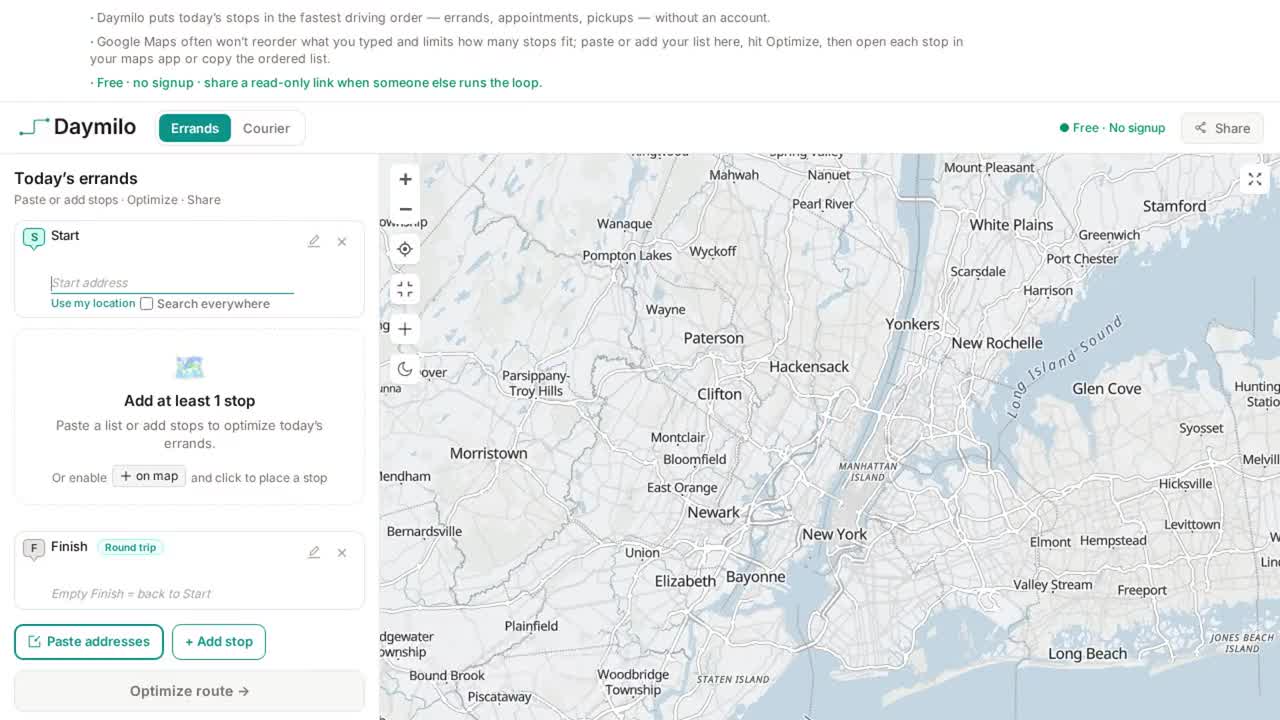Click the Stamford map label

1174,206
